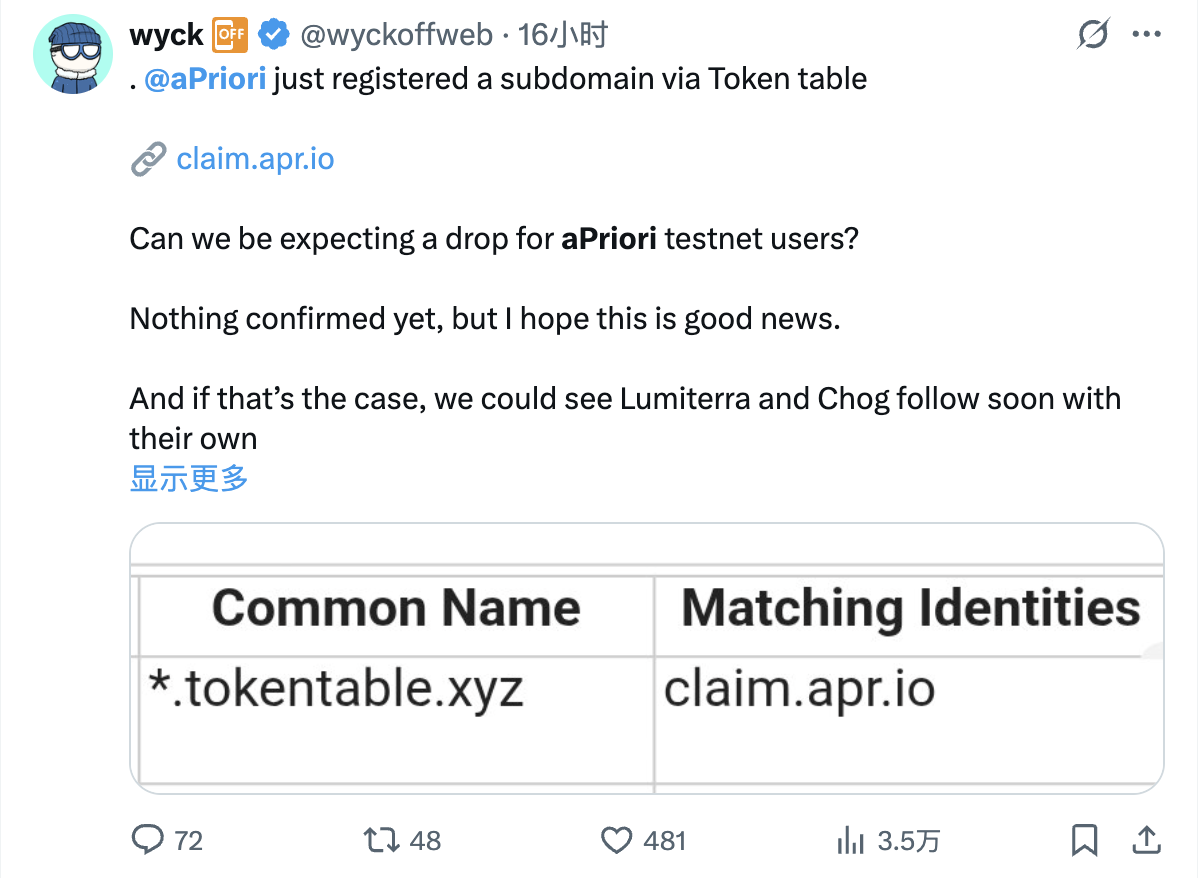This screenshot has height=878, width=1198.
Task: Click the "Nothing confirmed yet" post text
Action: pos(485,319)
